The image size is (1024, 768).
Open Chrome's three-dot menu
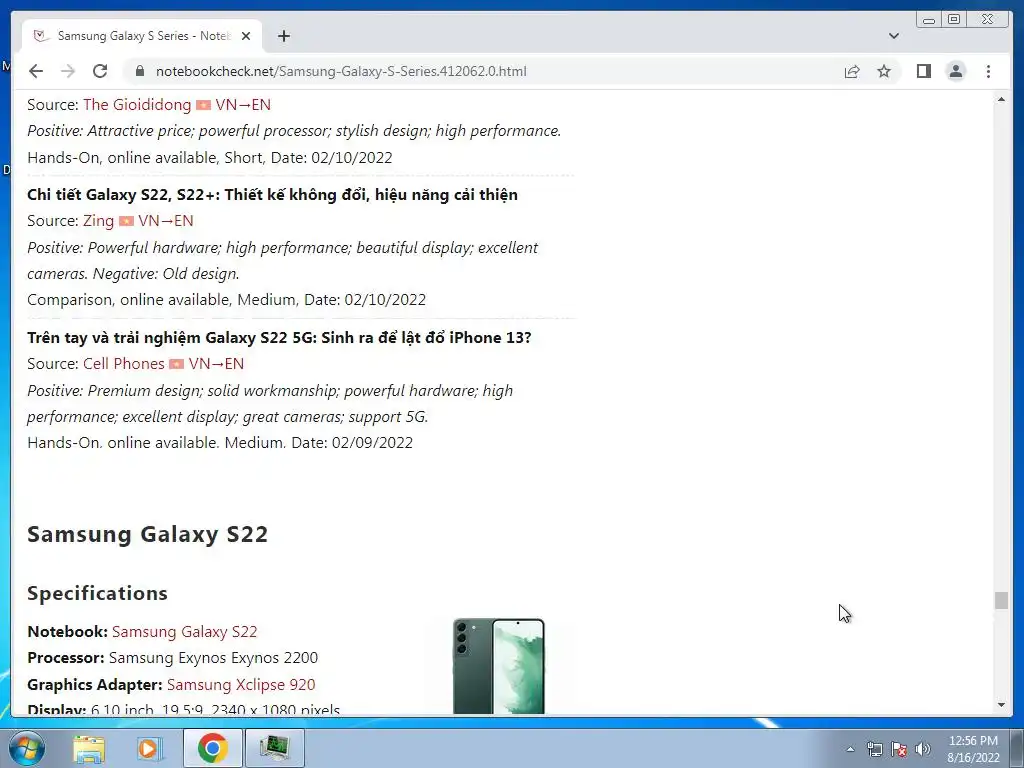(x=988, y=71)
